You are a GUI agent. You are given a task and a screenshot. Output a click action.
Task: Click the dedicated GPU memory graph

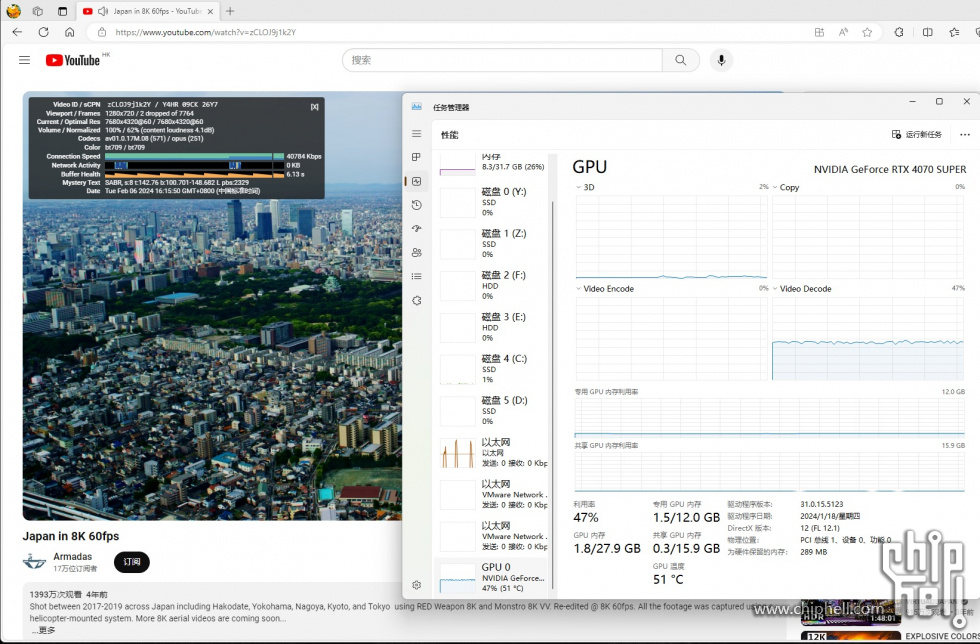[x=769, y=418]
